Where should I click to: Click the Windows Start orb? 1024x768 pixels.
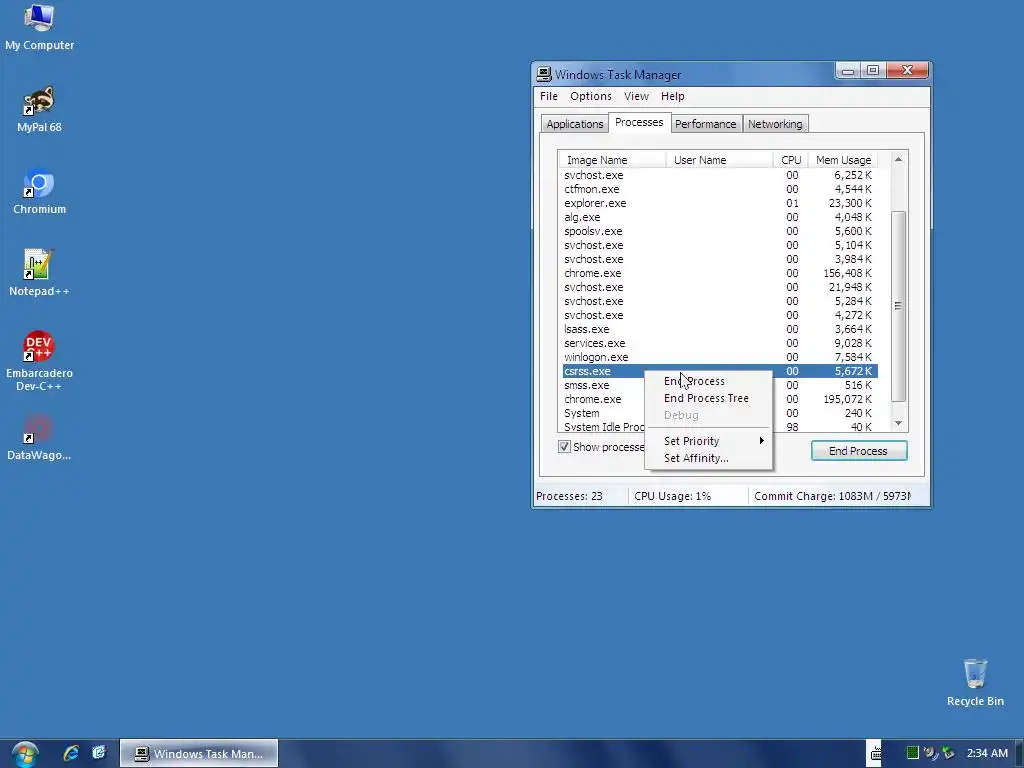tap(25, 754)
